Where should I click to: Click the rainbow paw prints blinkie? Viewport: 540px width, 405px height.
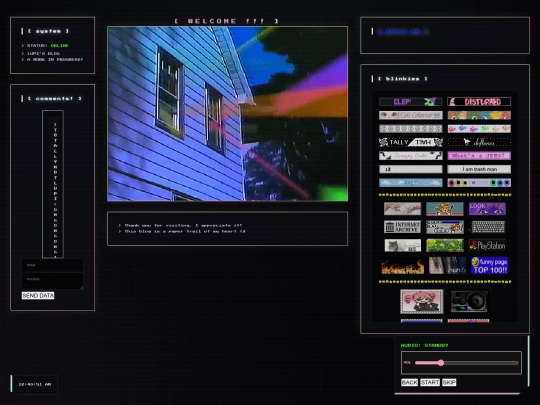point(479,129)
